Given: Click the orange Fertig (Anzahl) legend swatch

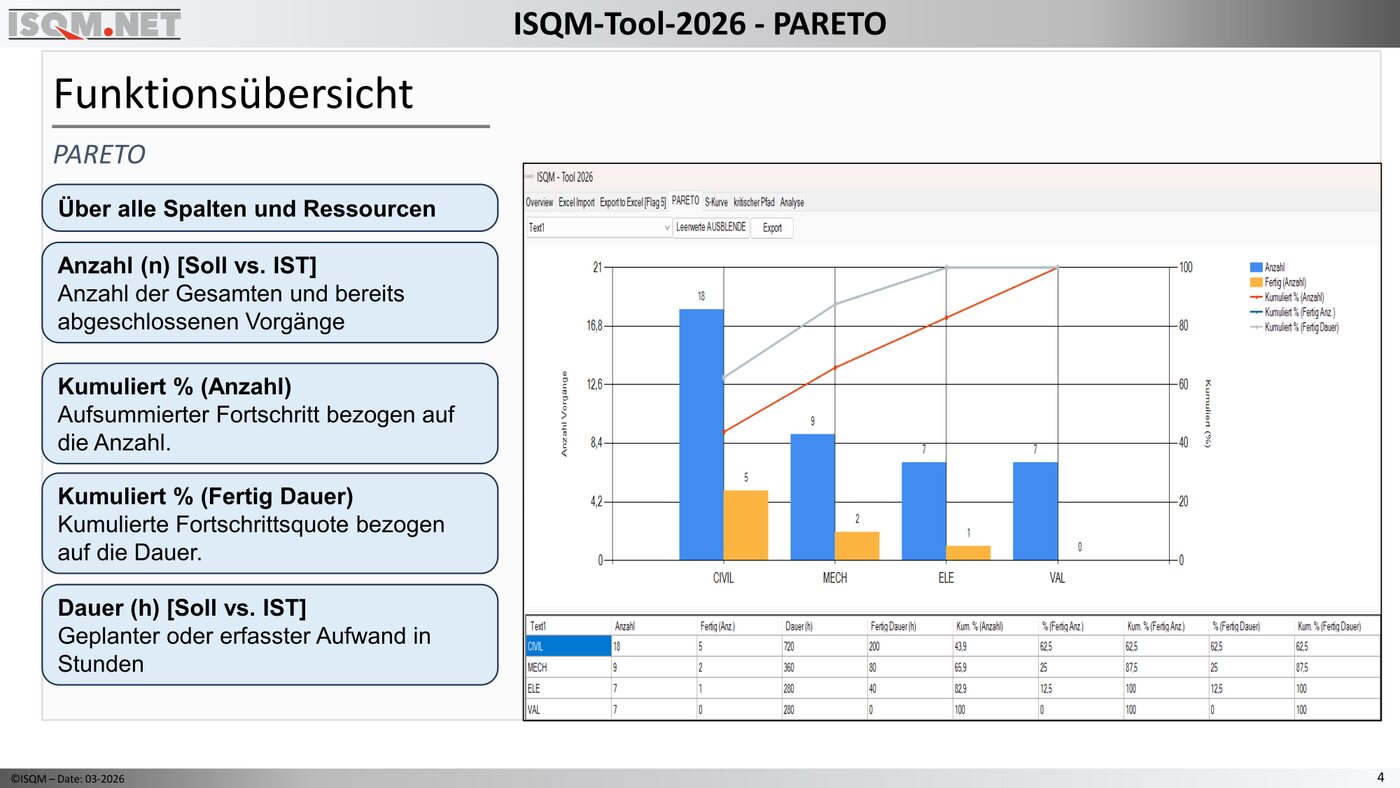Looking at the screenshot, I should (x=1255, y=283).
